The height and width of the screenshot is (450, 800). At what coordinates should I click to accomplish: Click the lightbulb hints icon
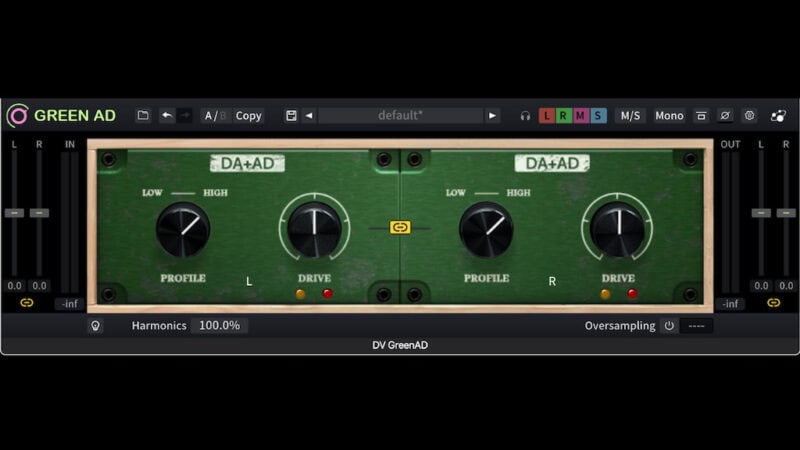95,326
